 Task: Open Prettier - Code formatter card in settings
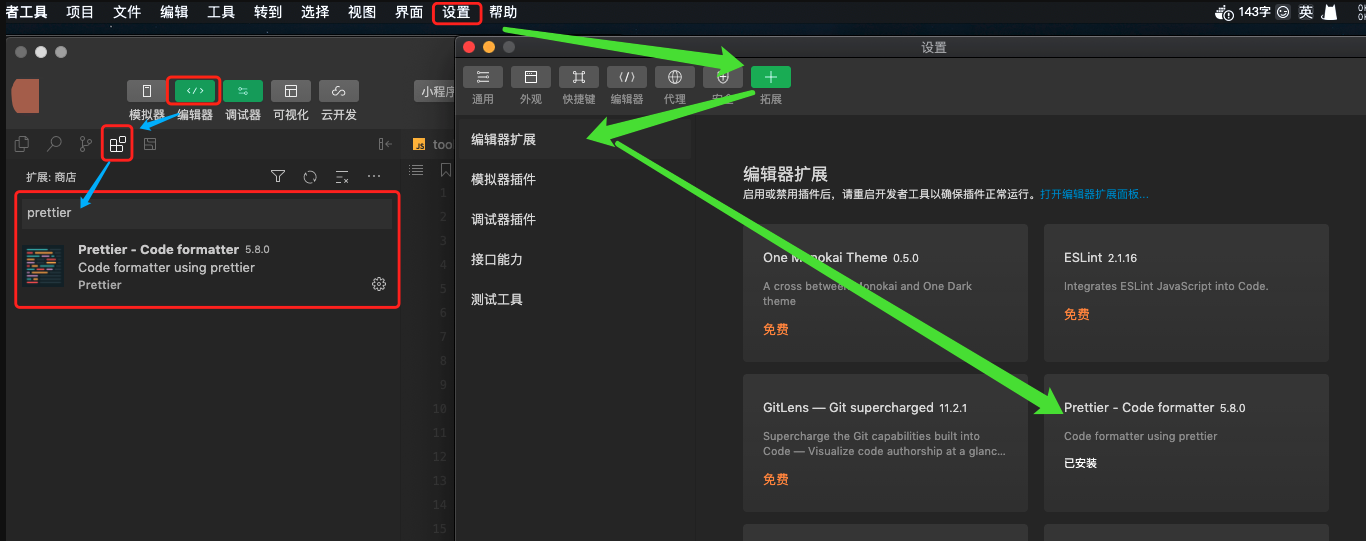[x=1186, y=443]
